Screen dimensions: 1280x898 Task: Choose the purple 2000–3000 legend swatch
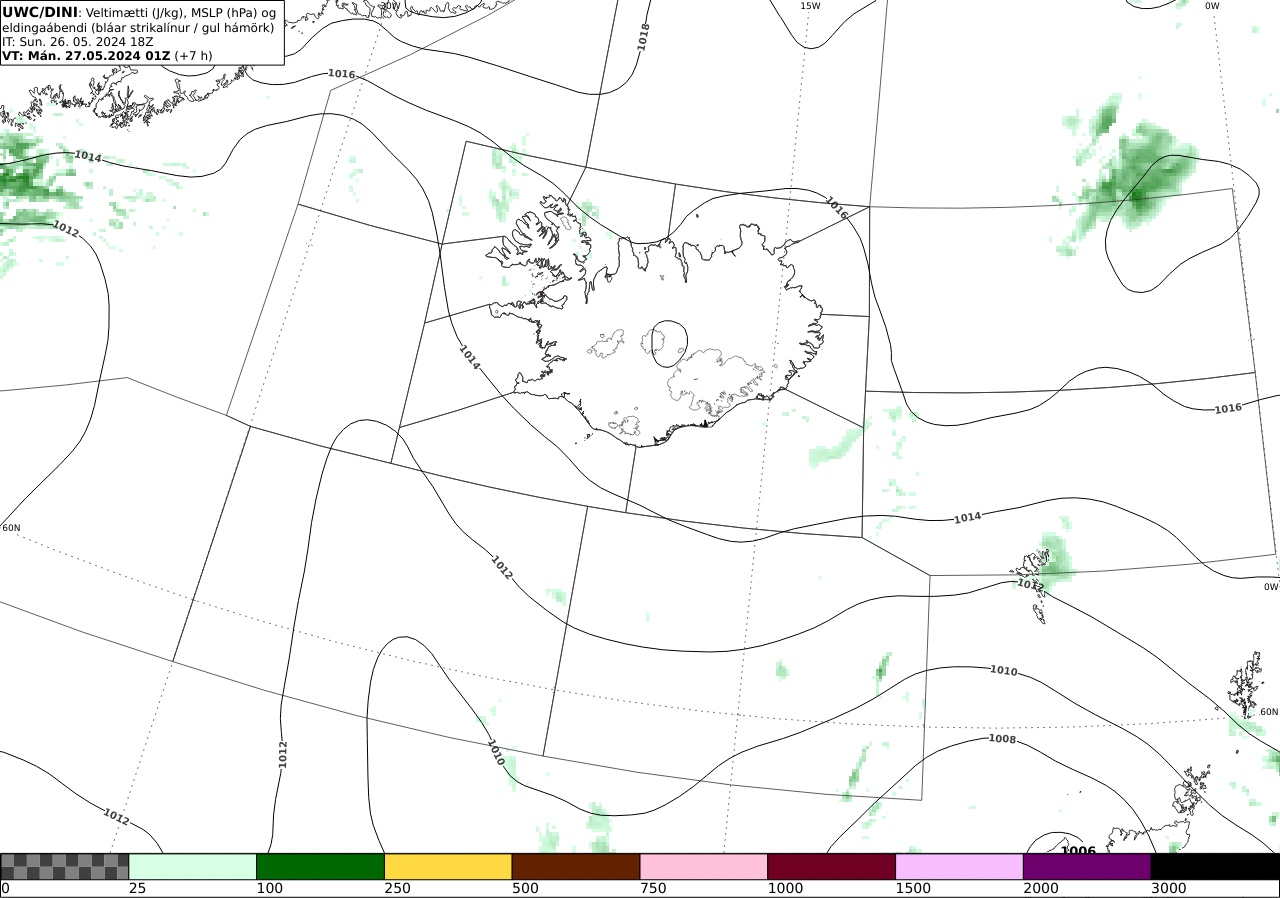point(1087,866)
